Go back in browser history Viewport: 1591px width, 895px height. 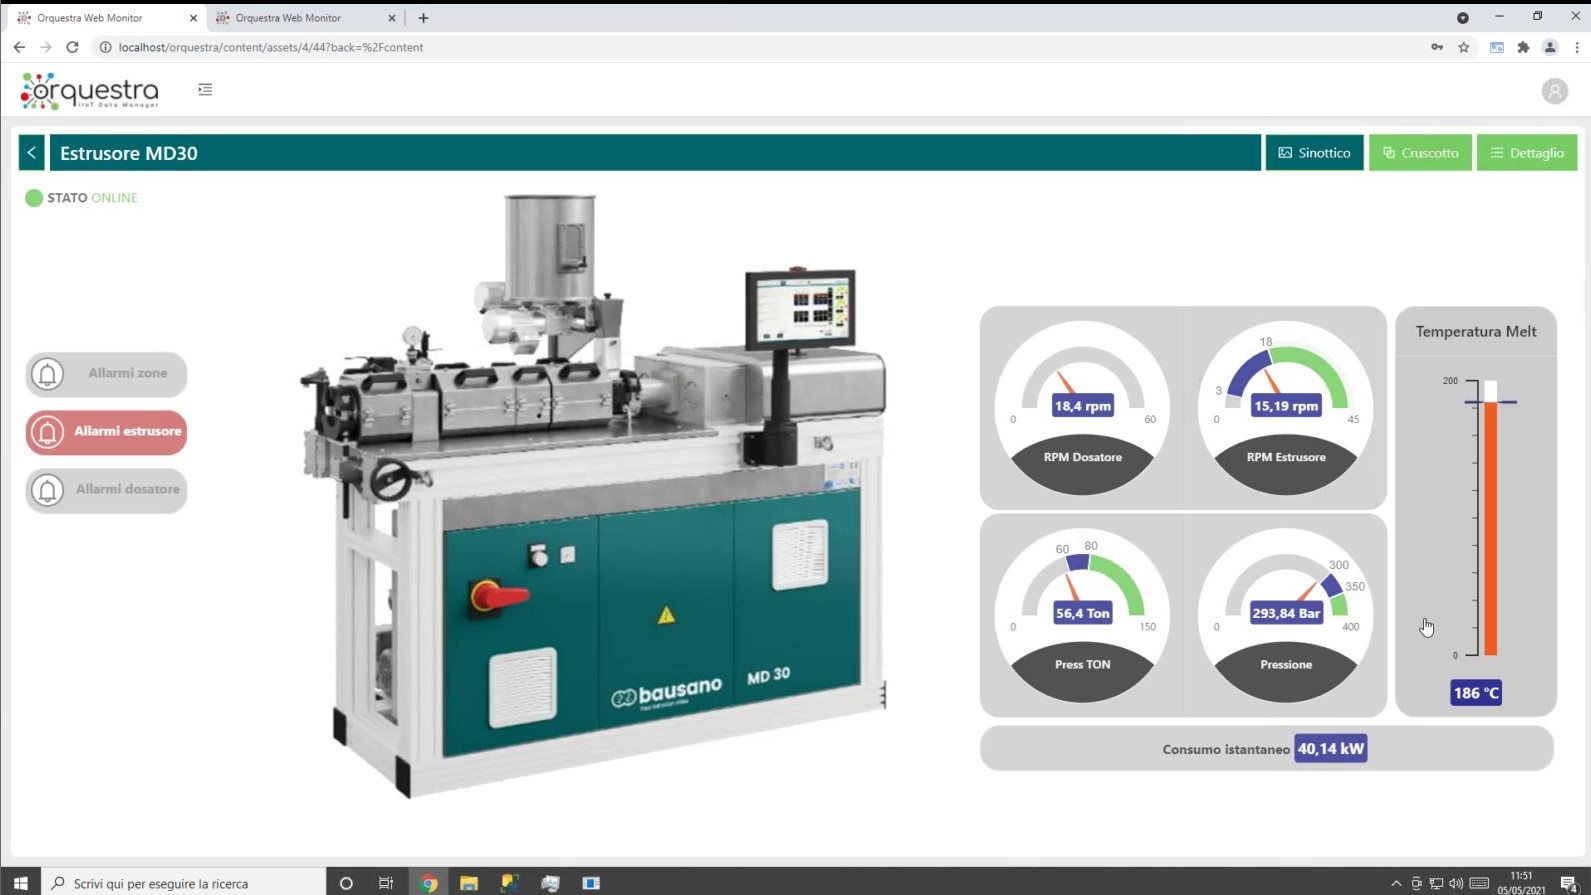click(x=19, y=47)
